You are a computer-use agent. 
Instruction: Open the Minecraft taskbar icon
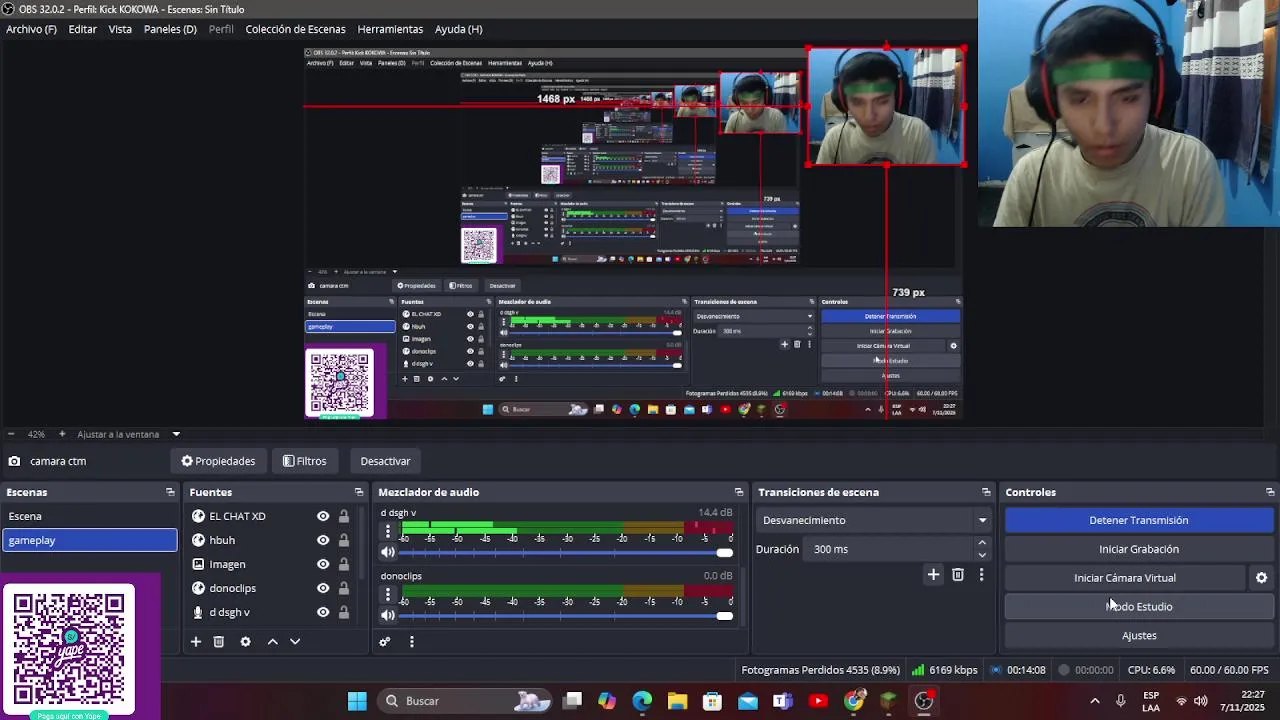point(888,701)
